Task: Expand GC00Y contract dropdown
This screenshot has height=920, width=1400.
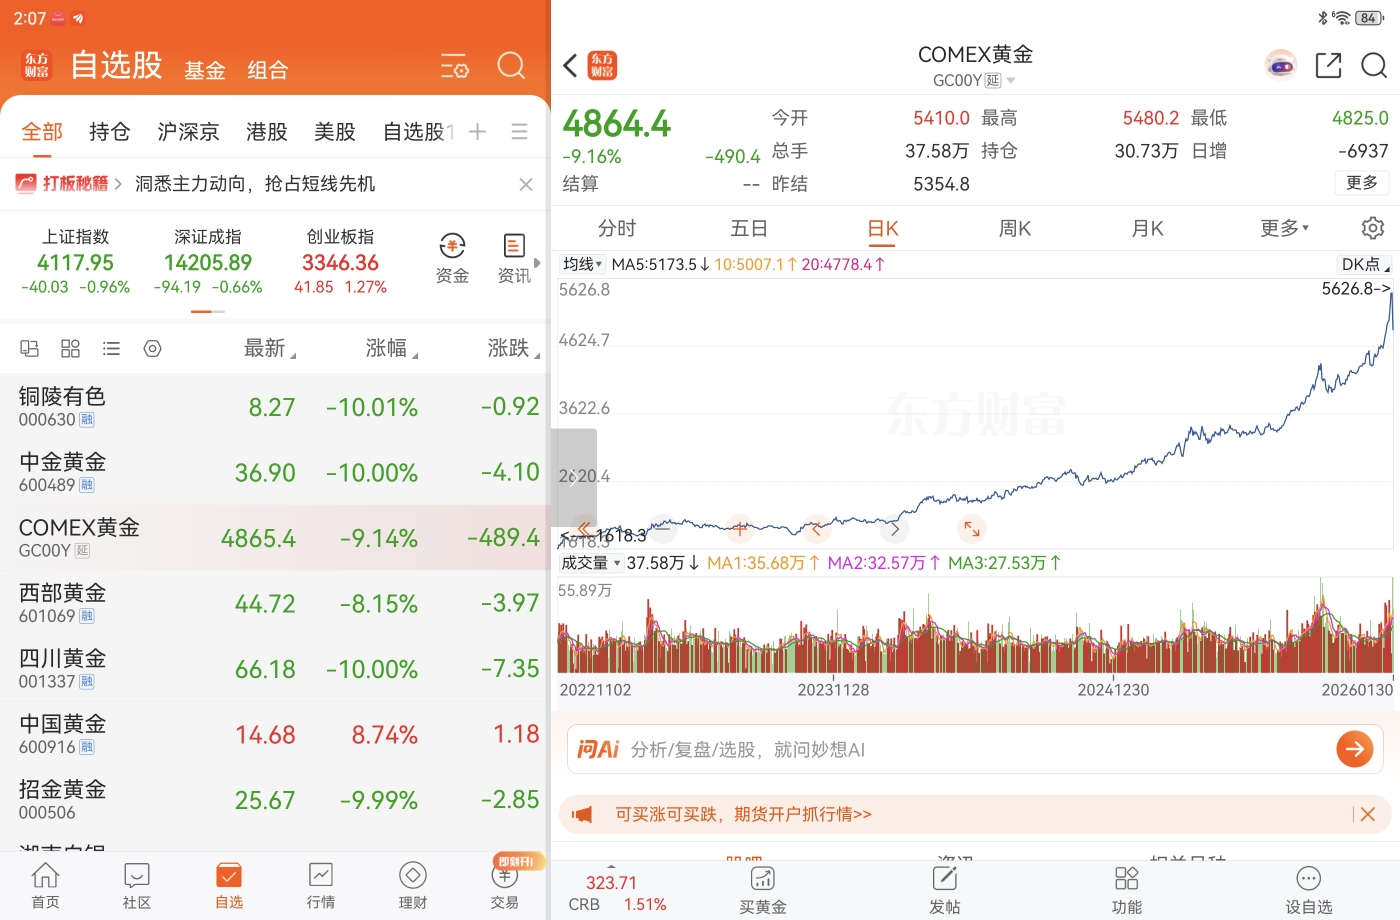Action: coord(974,80)
